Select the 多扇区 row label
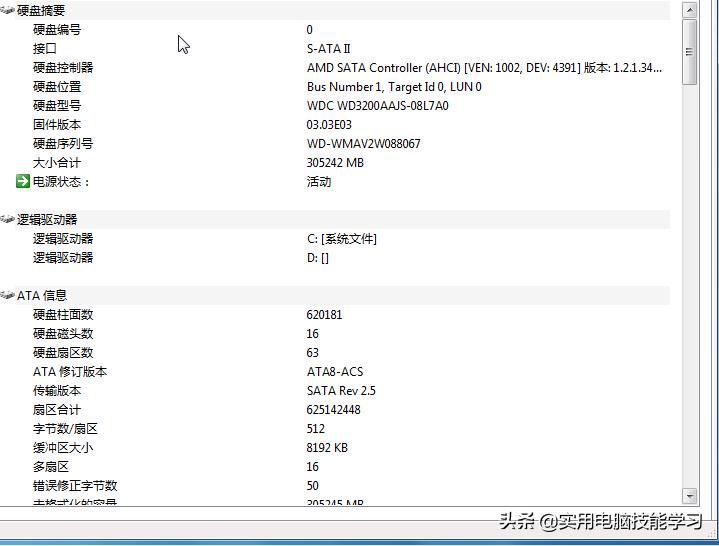This screenshot has width=719, height=546. [50, 467]
